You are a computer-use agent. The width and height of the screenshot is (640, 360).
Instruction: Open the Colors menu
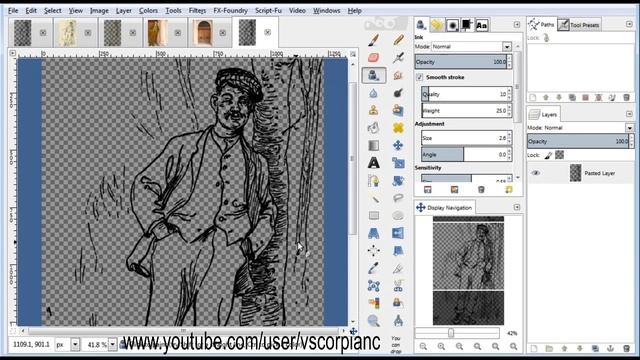pos(148,11)
